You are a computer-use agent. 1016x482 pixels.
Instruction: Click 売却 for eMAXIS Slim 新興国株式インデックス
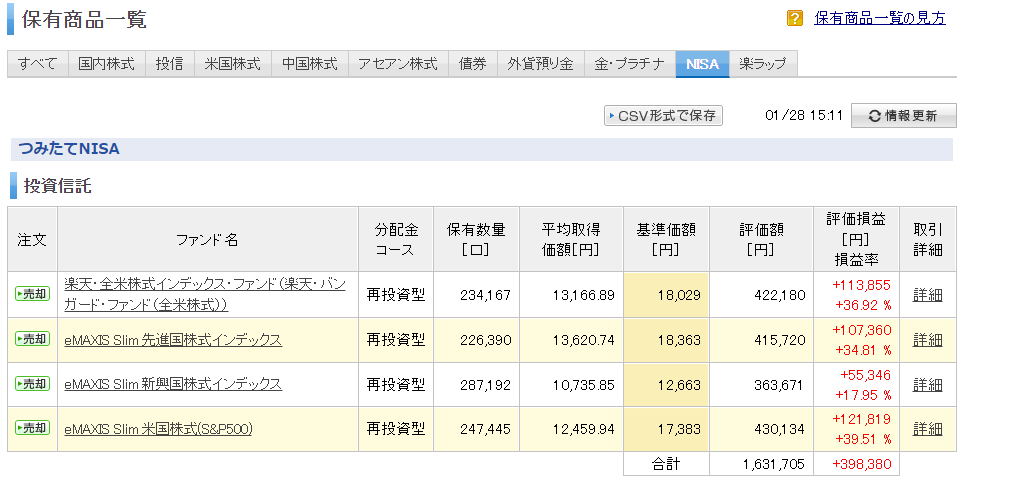[32, 384]
